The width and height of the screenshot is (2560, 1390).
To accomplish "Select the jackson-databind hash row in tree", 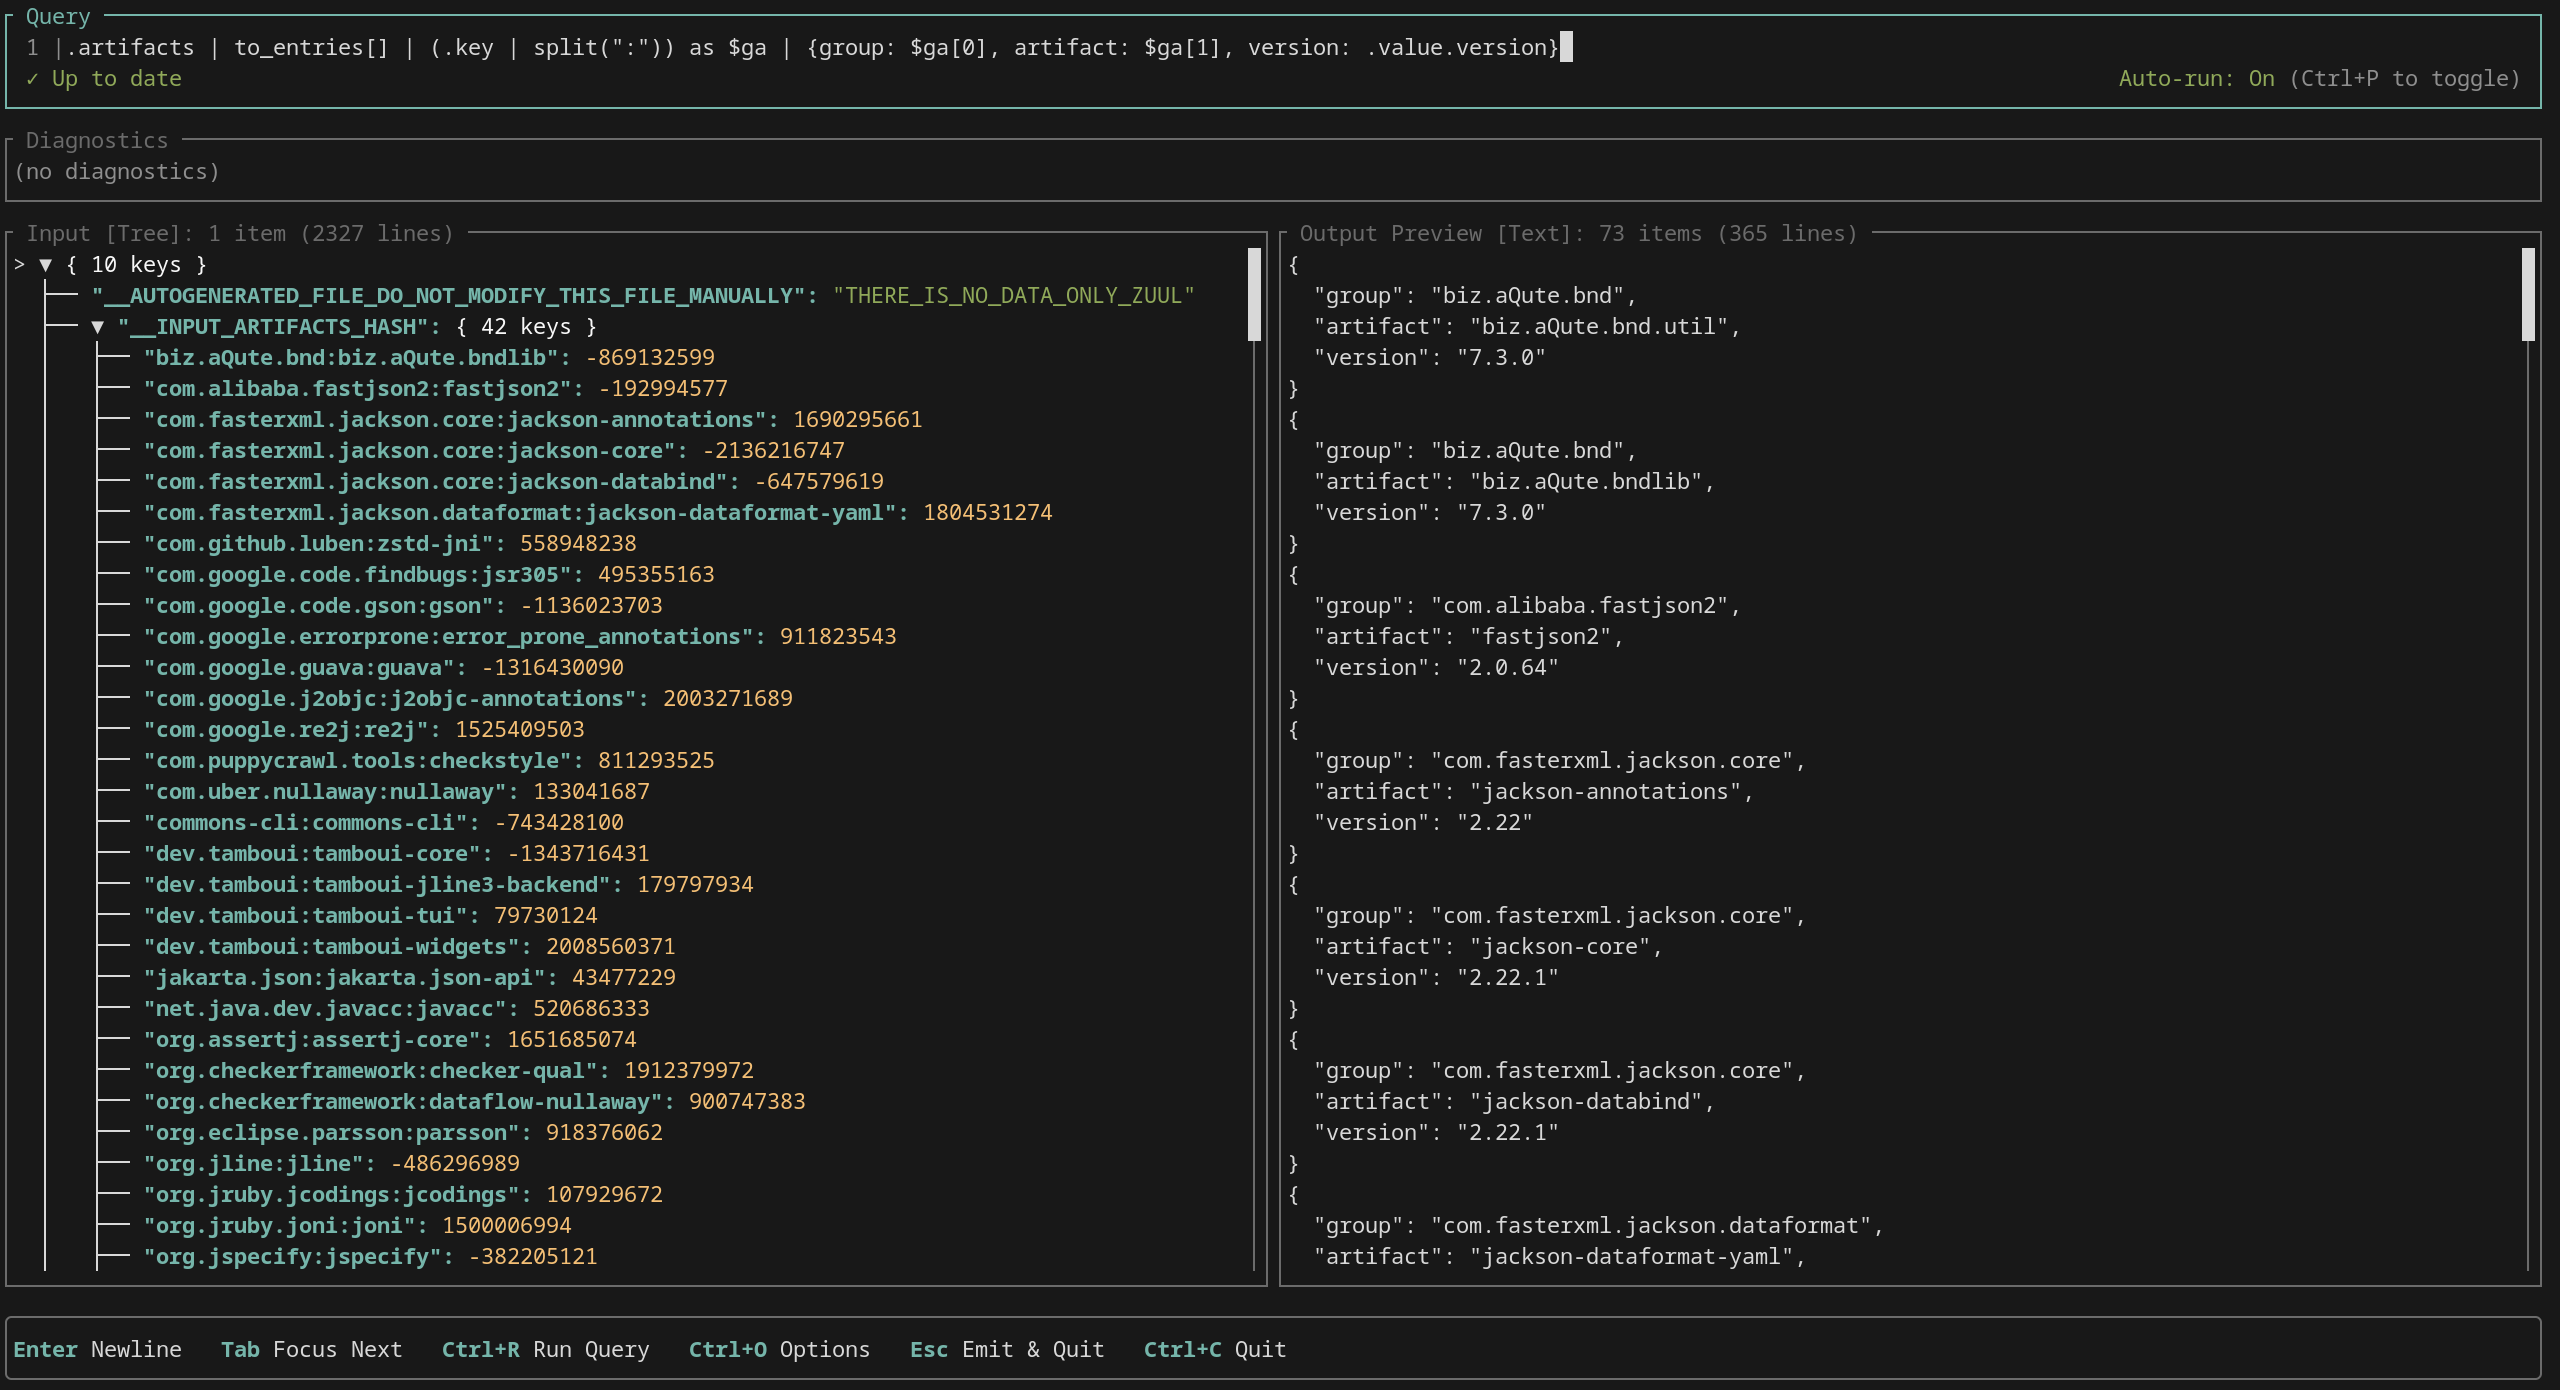I will tap(513, 482).
